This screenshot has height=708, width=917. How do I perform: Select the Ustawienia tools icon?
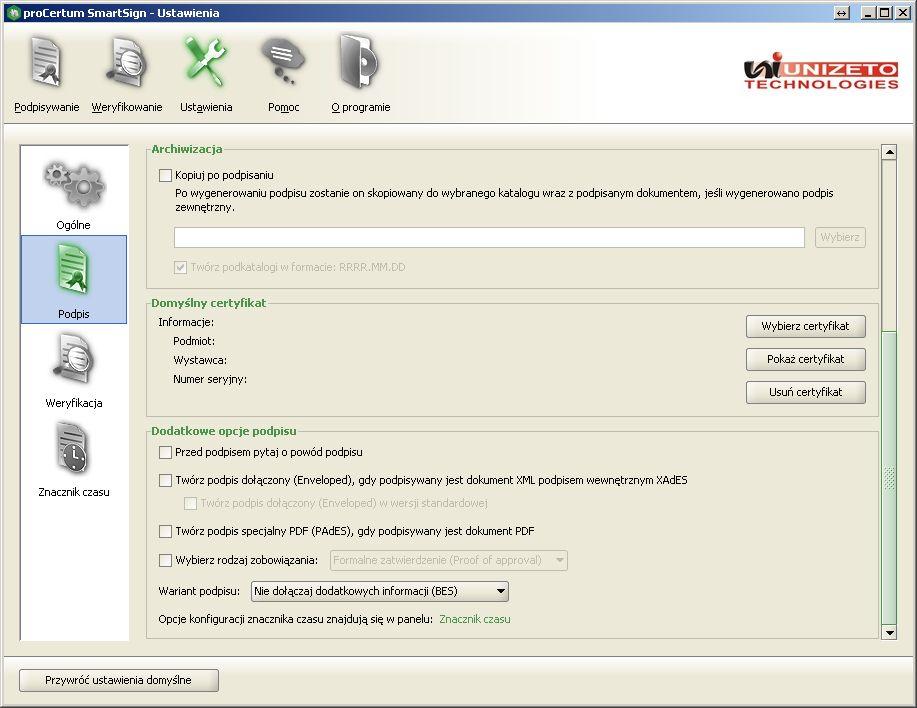205,61
